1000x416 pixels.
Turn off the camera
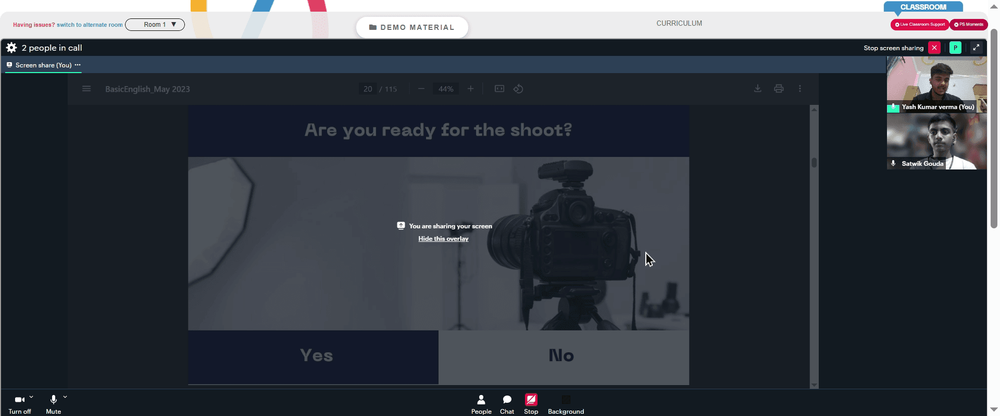(x=19, y=405)
